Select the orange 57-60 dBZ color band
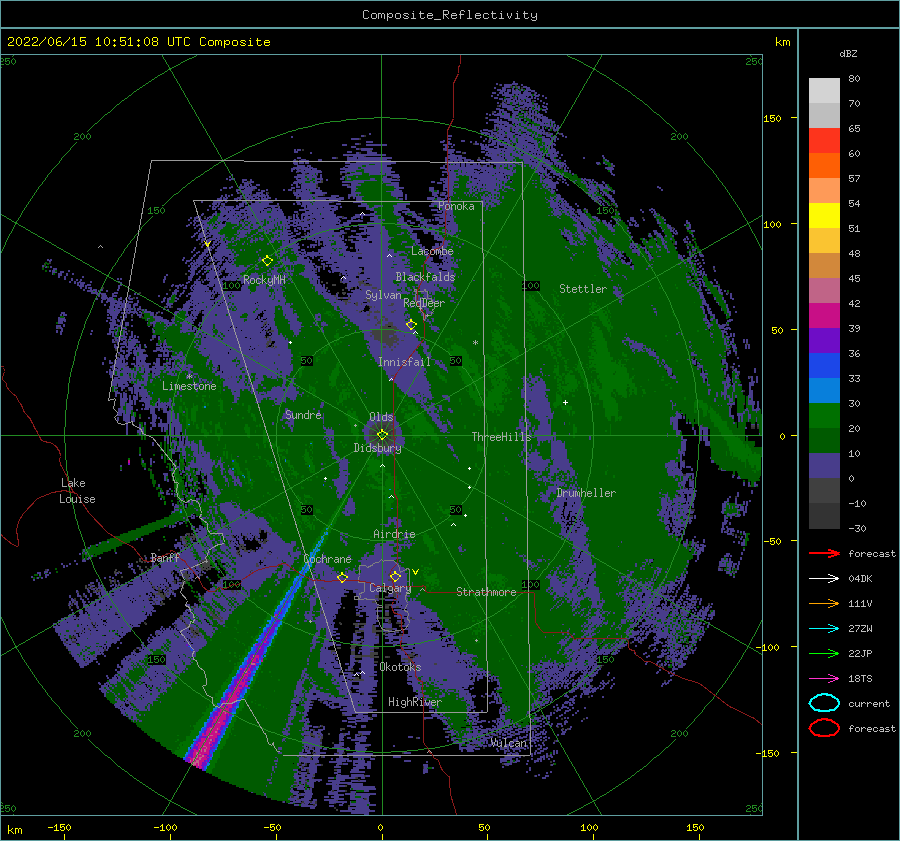The width and height of the screenshot is (900, 841). point(824,165)
